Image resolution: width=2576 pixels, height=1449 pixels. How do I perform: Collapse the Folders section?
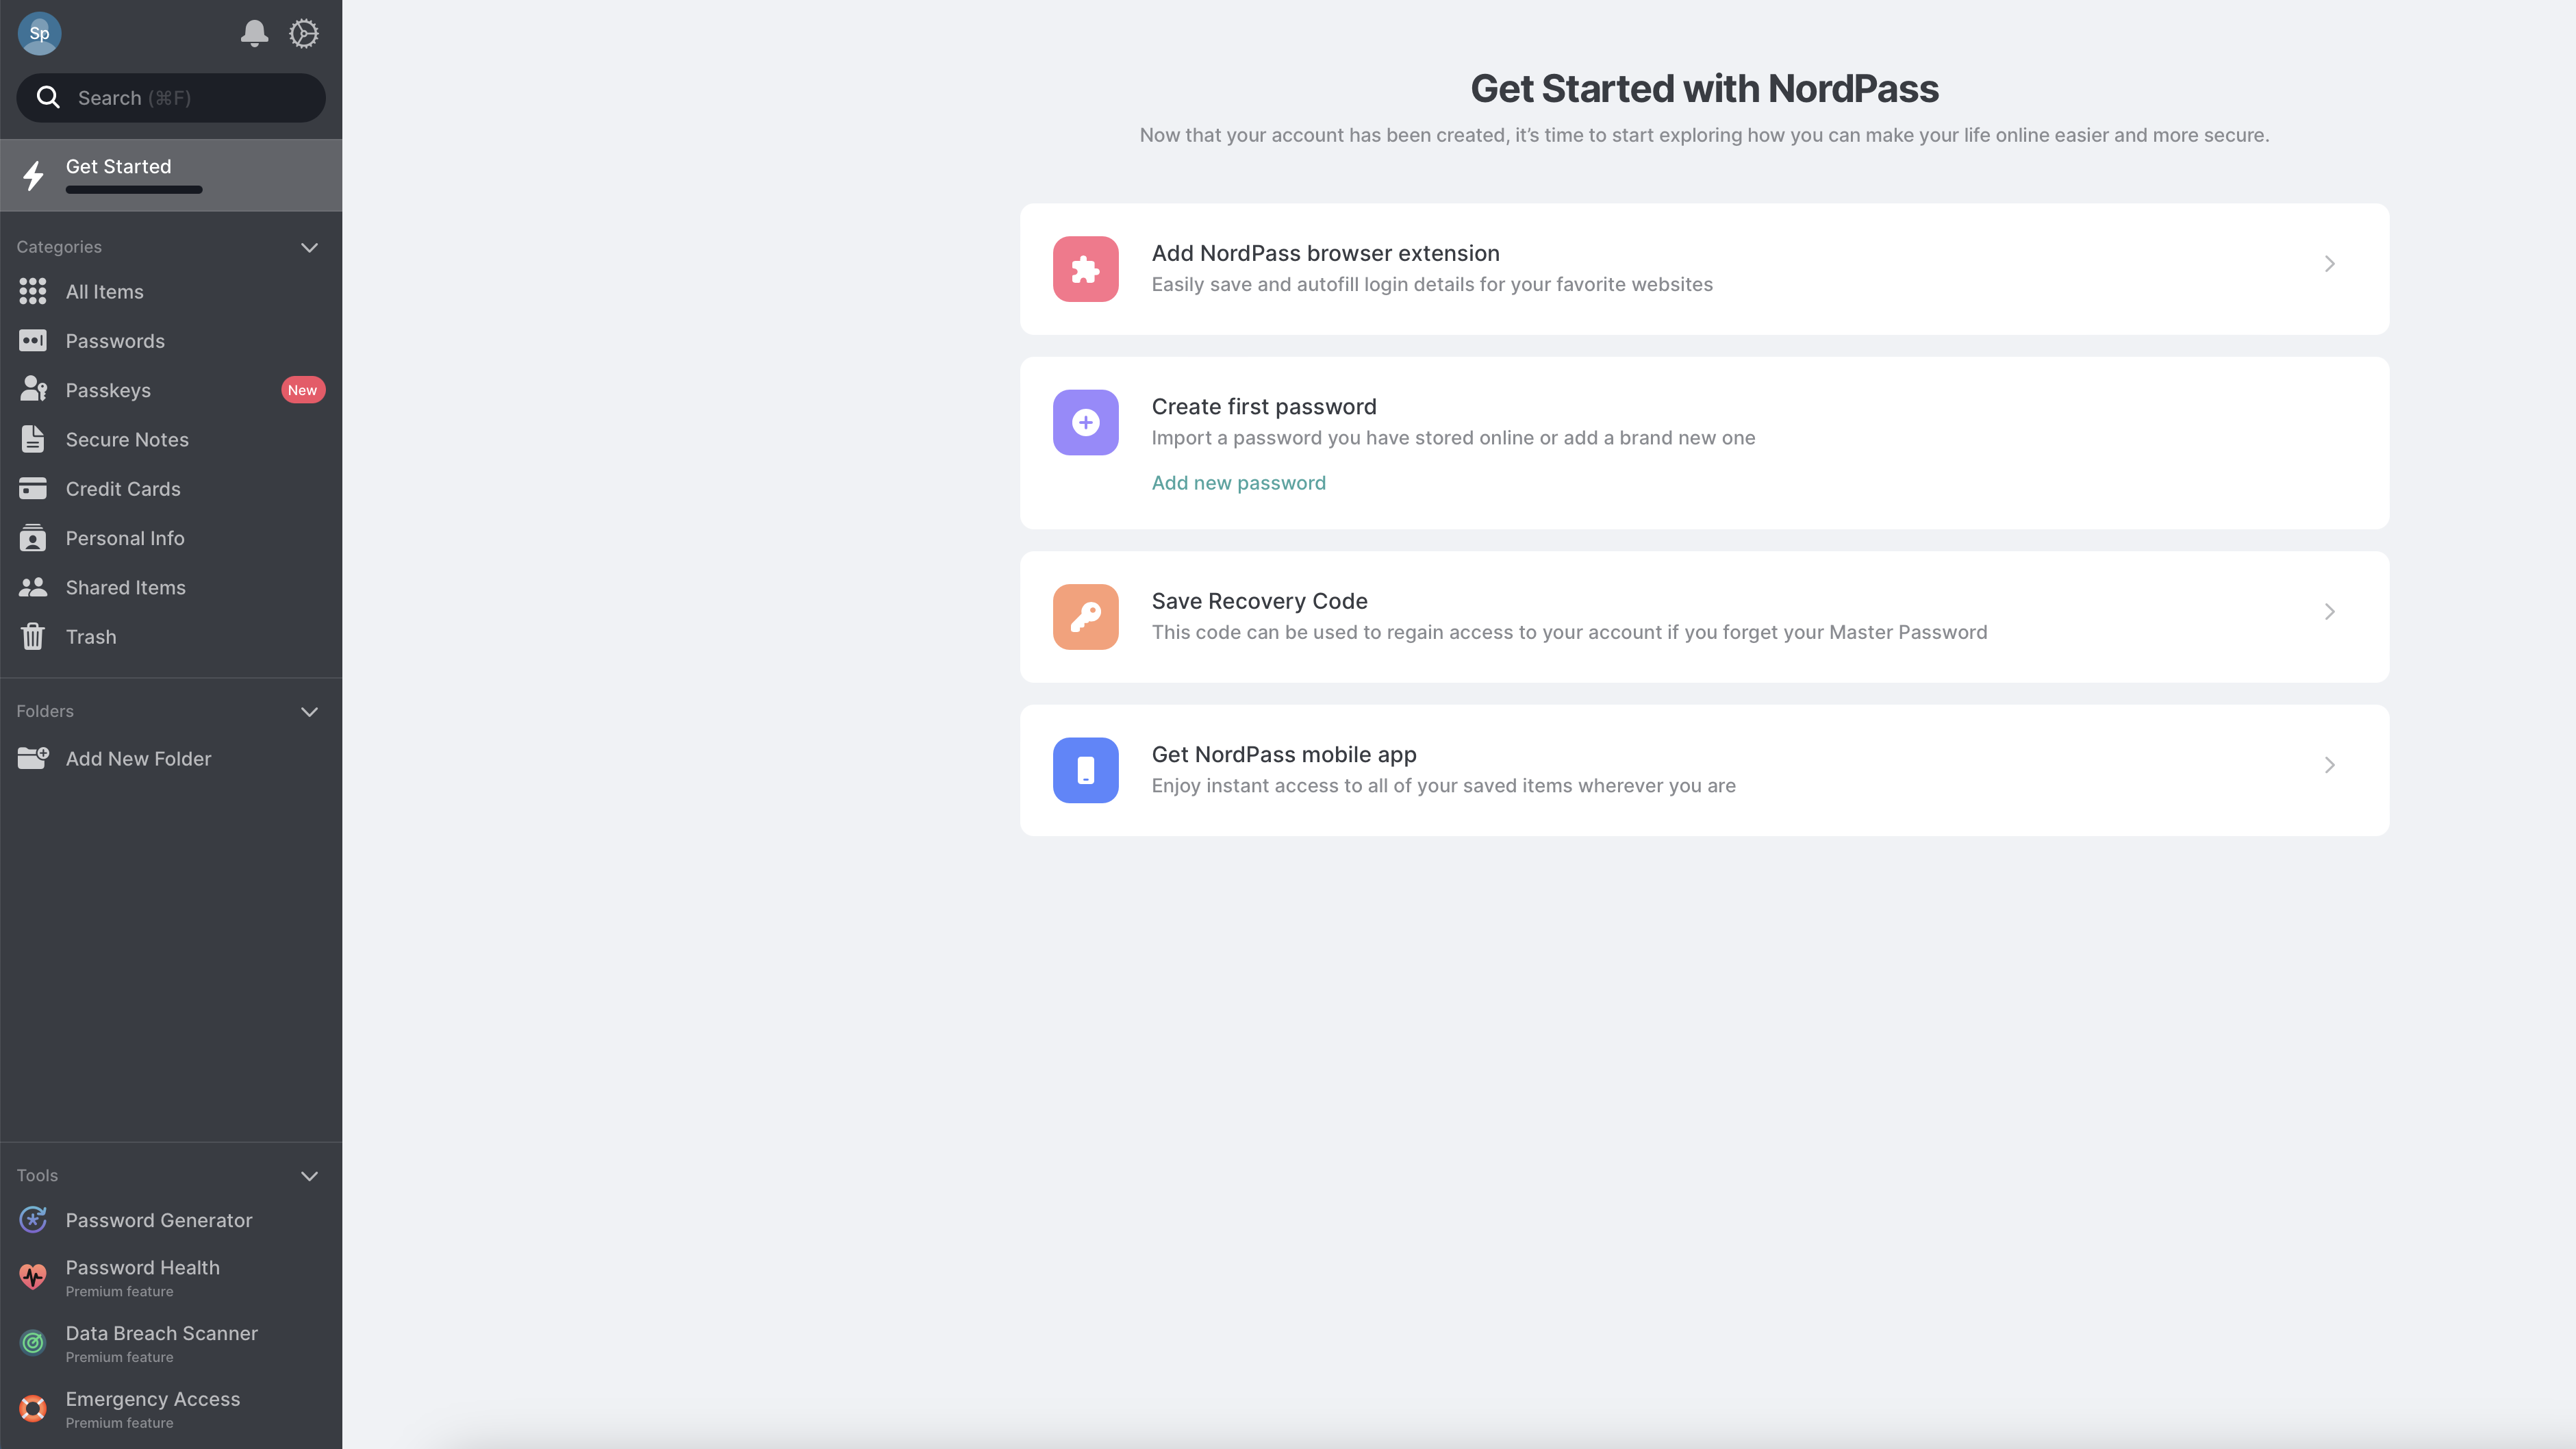point(309,711)
